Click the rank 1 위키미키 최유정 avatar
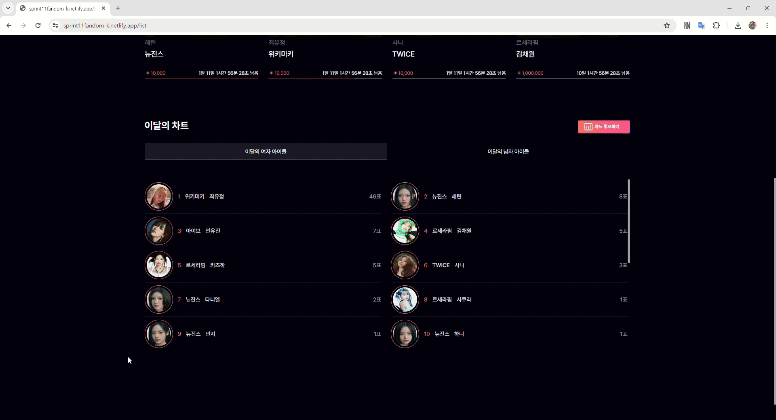The width and height of the screenshot is (776, 420). tap(159, 196)
